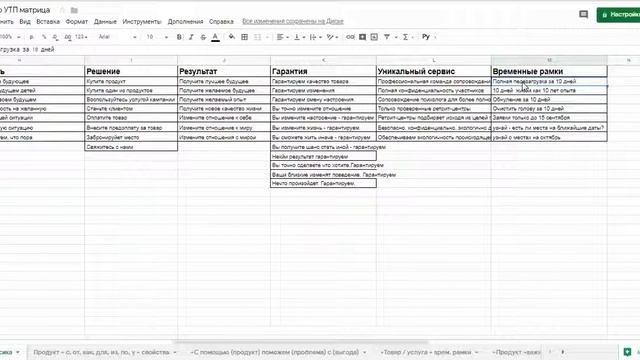Select the 'Результат' header cell
The height and width of the screenshot is (360, 640).
[224, 71]
